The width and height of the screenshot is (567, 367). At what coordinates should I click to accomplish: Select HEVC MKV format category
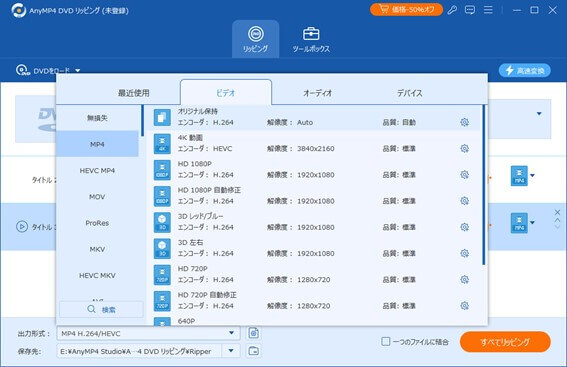(97, 275)
